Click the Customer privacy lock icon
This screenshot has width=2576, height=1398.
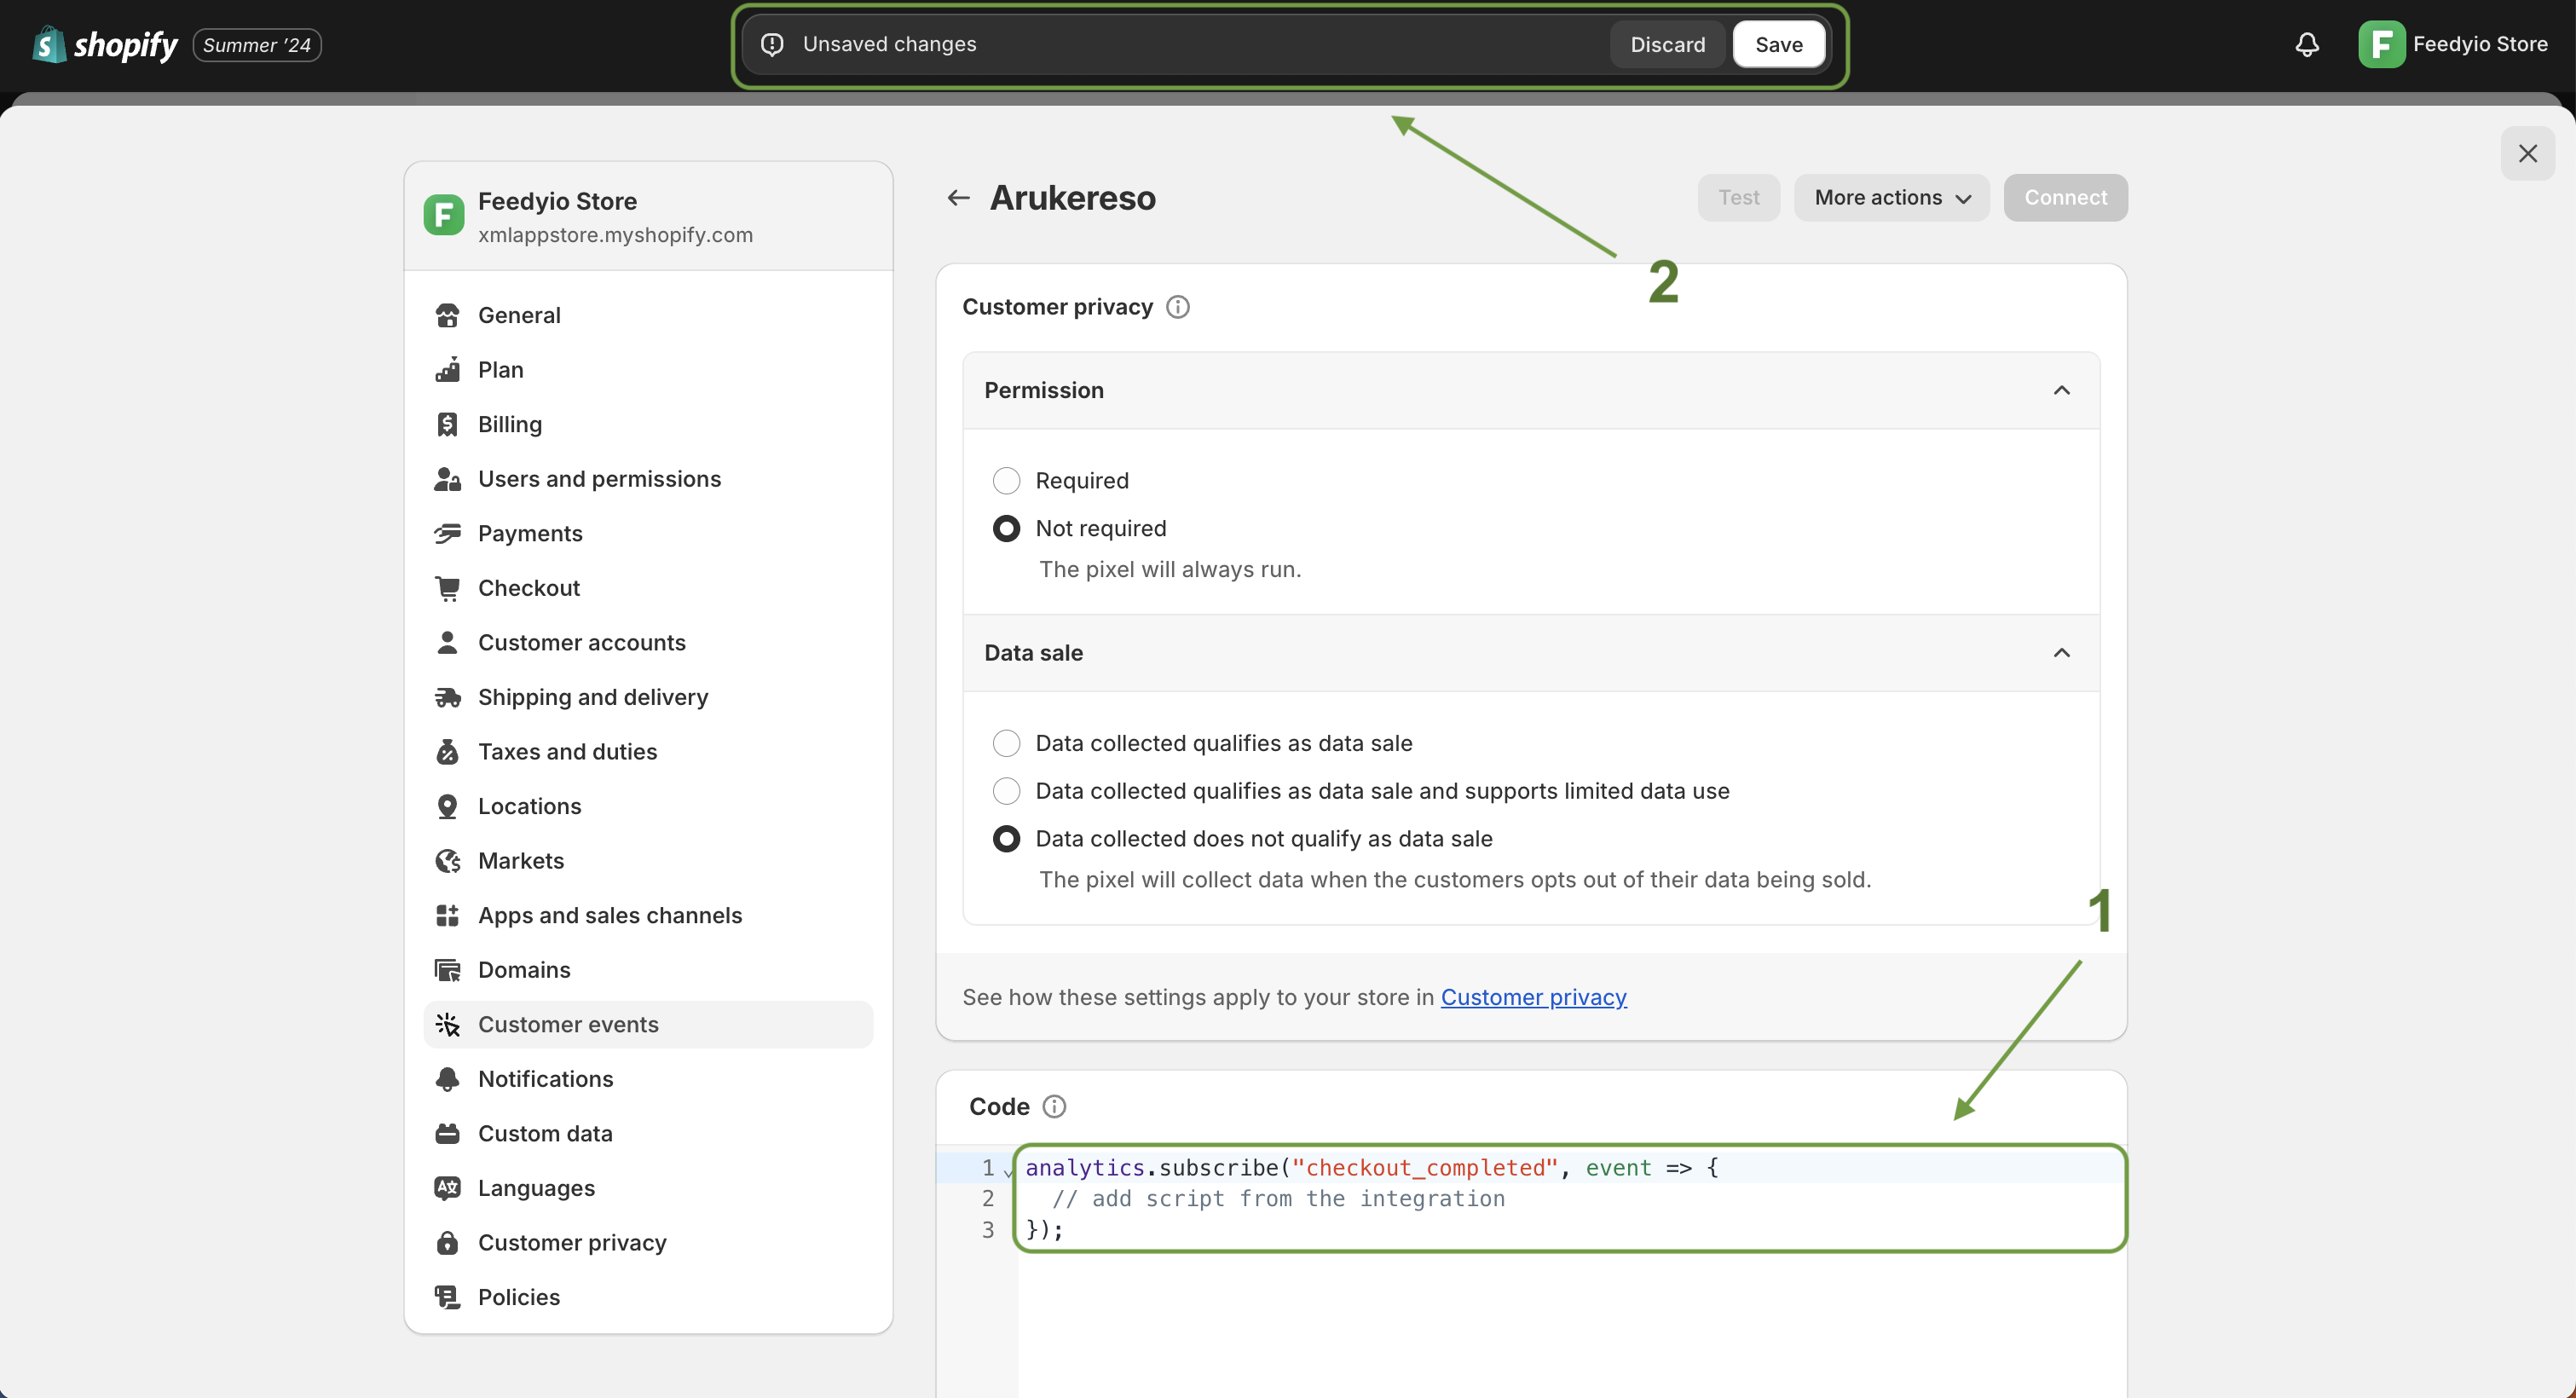pyautogui.click(x=447, y=1242)
